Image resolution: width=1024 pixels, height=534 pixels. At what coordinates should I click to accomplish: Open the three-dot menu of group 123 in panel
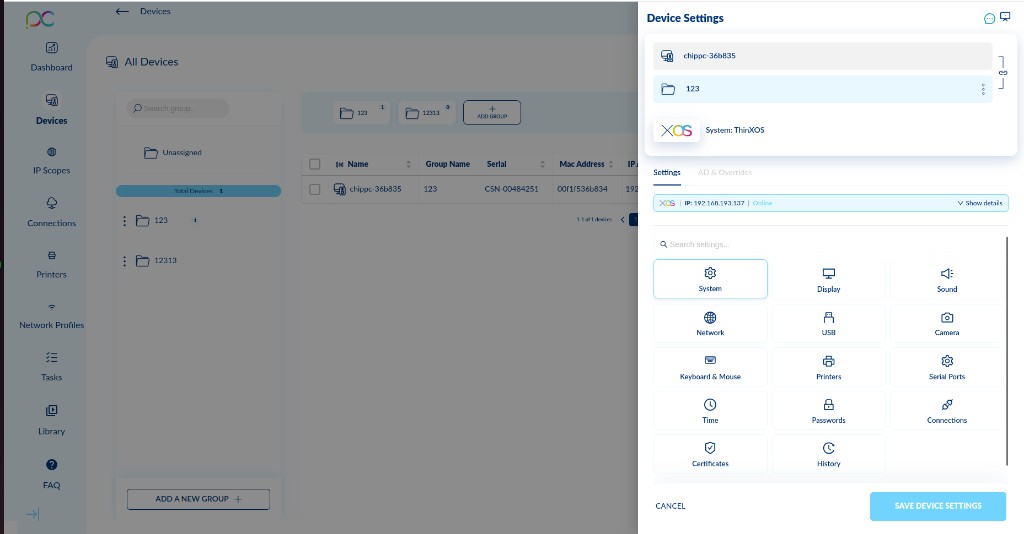pos(983,89)
